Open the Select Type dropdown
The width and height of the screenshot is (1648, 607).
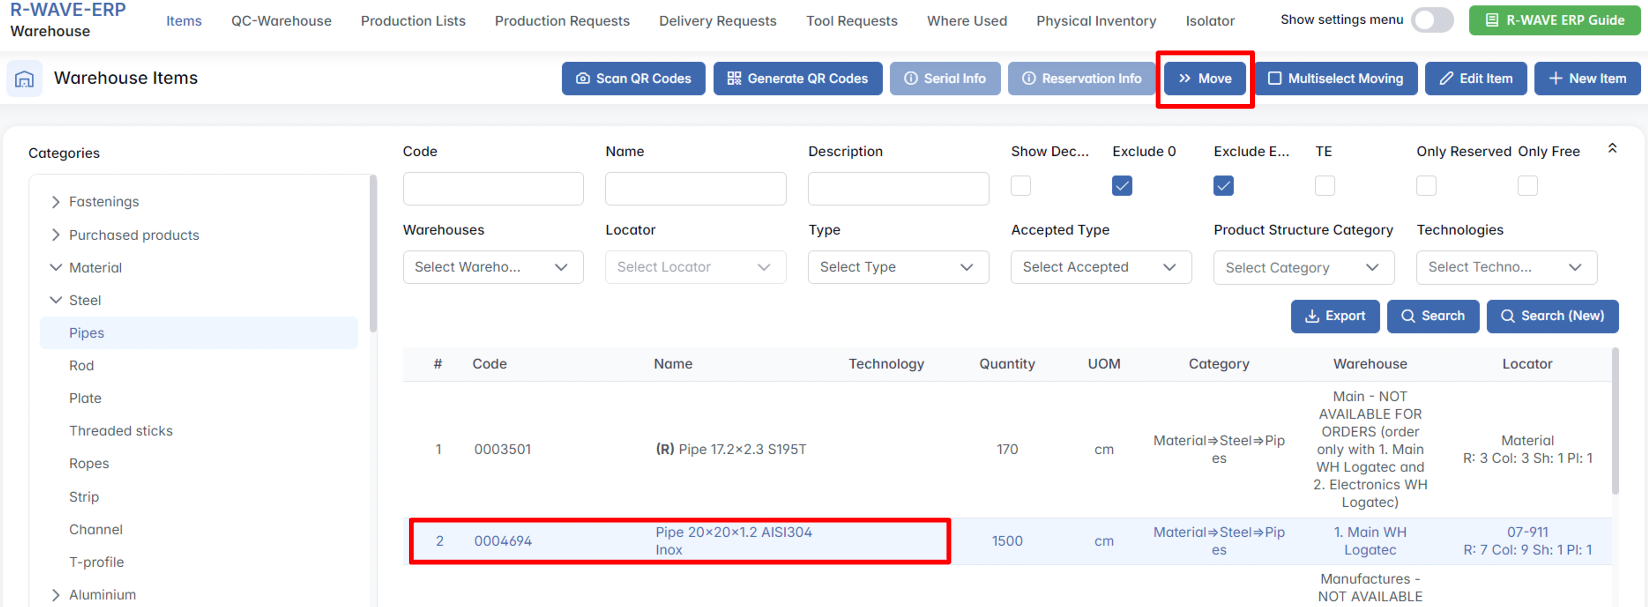coord(898,267)
